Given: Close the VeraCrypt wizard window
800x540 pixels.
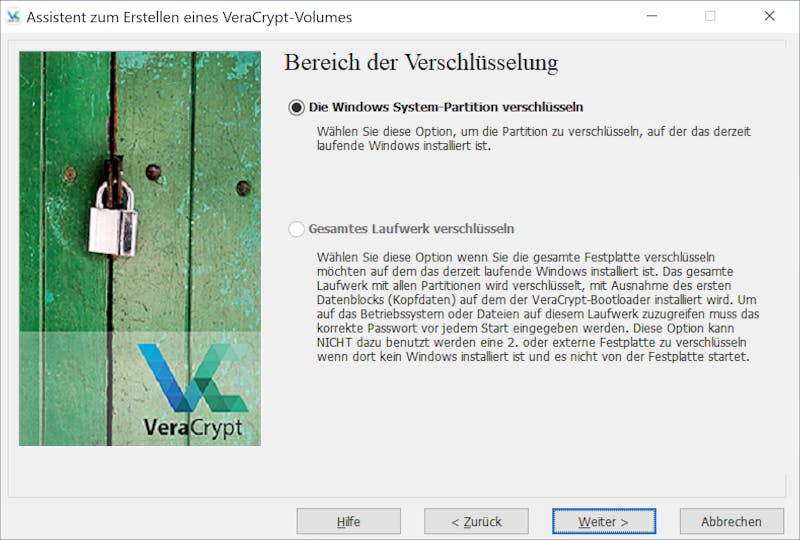Looking at the screenshot, I should point(769,16).
